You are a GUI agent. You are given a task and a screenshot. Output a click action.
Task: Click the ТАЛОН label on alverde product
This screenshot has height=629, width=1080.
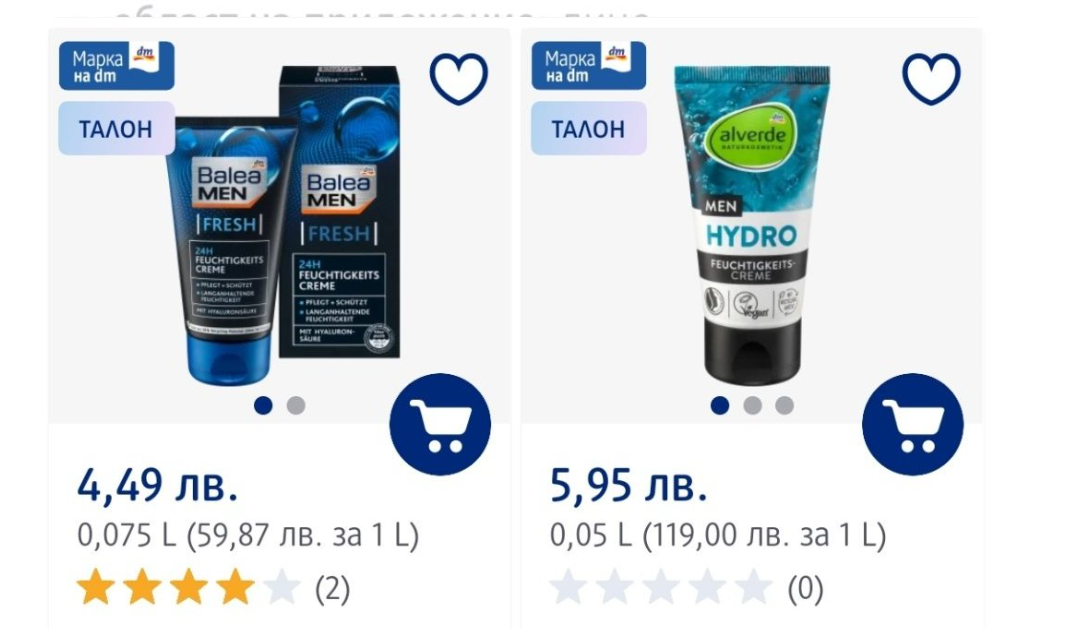tap(589, 128)
